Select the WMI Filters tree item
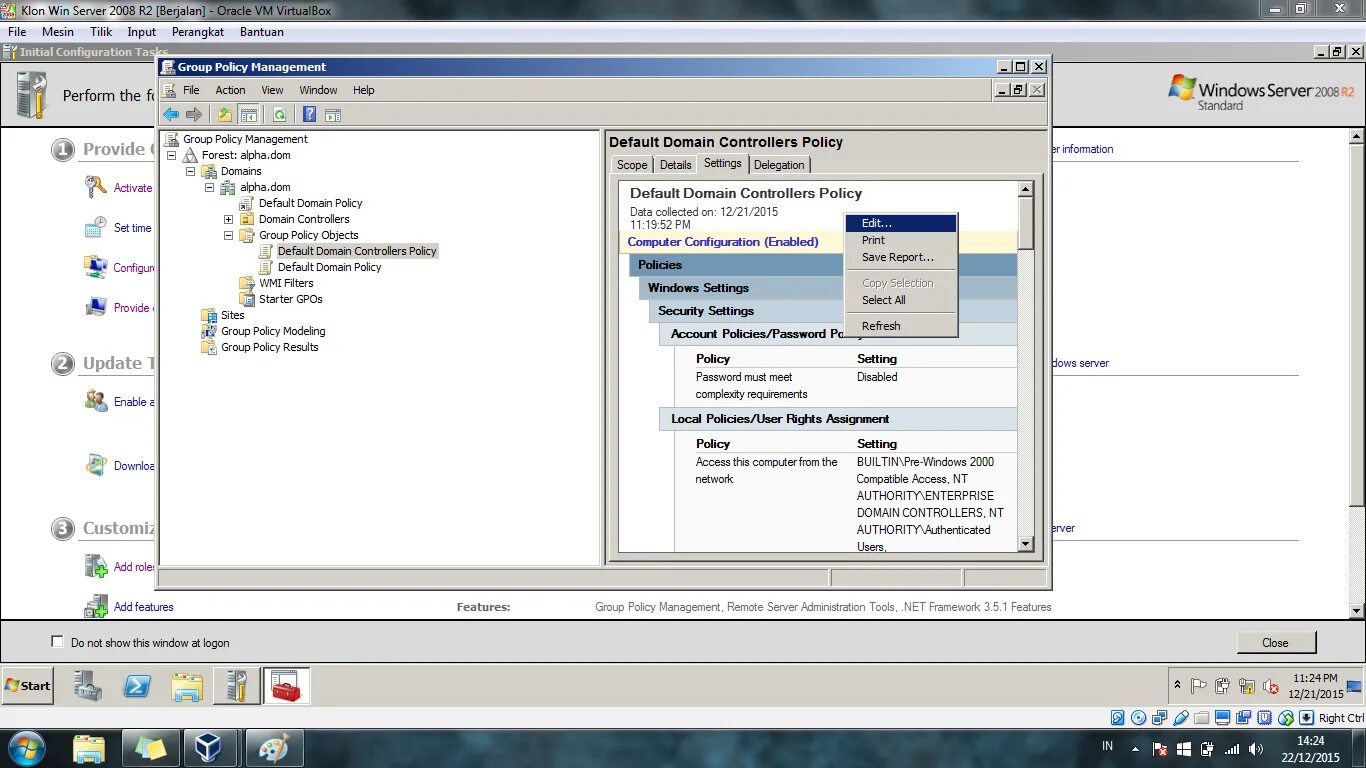The image size is (1366, 768). click(286, 283)
